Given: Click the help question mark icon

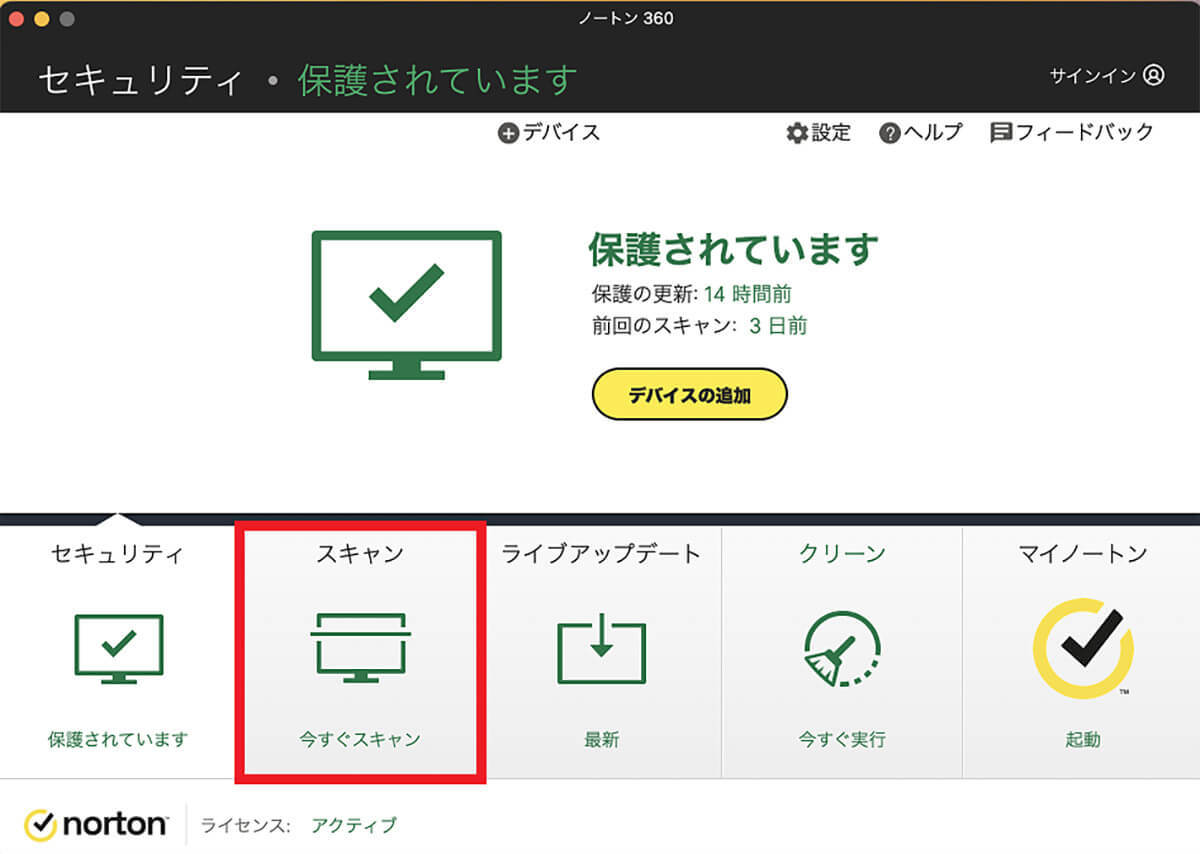Looking at the screenshot, I should tap(890, 133).
